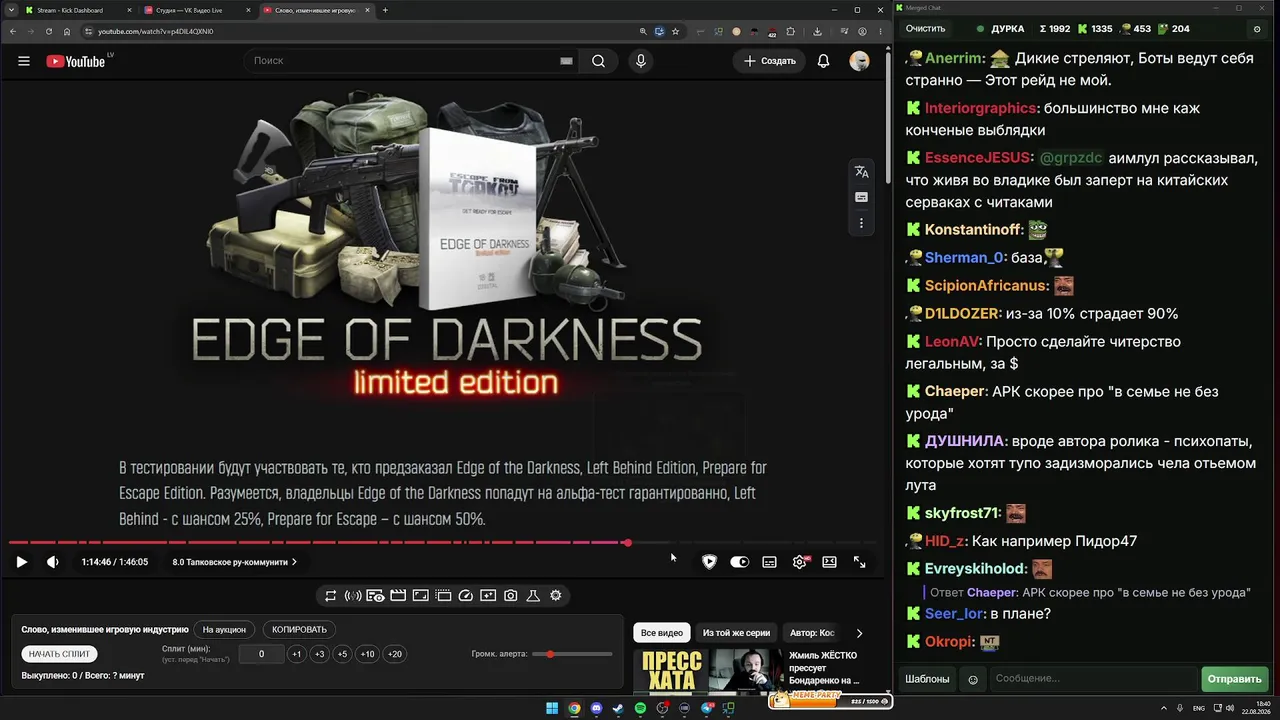This screenshot has width=1280, height=720.
Task: Go to YouTube home via the logo
Action: tap(75, 61)
